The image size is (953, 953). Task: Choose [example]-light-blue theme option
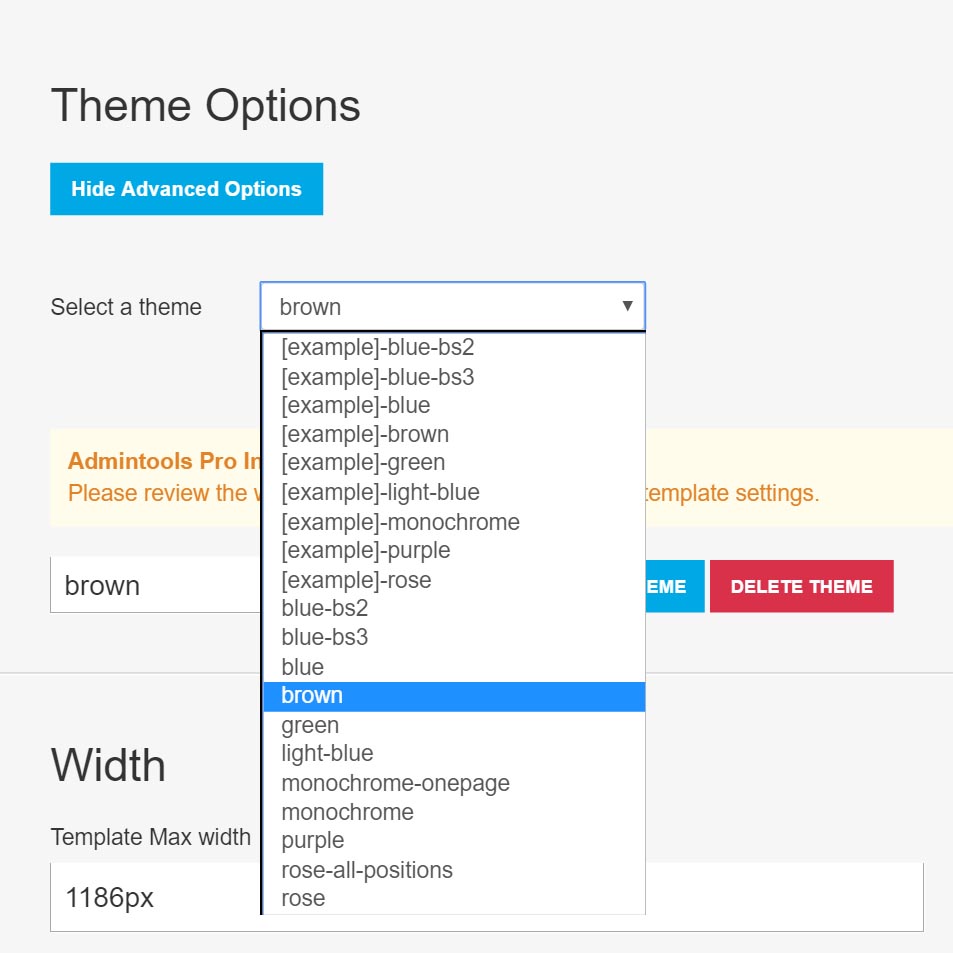[453, 492]
